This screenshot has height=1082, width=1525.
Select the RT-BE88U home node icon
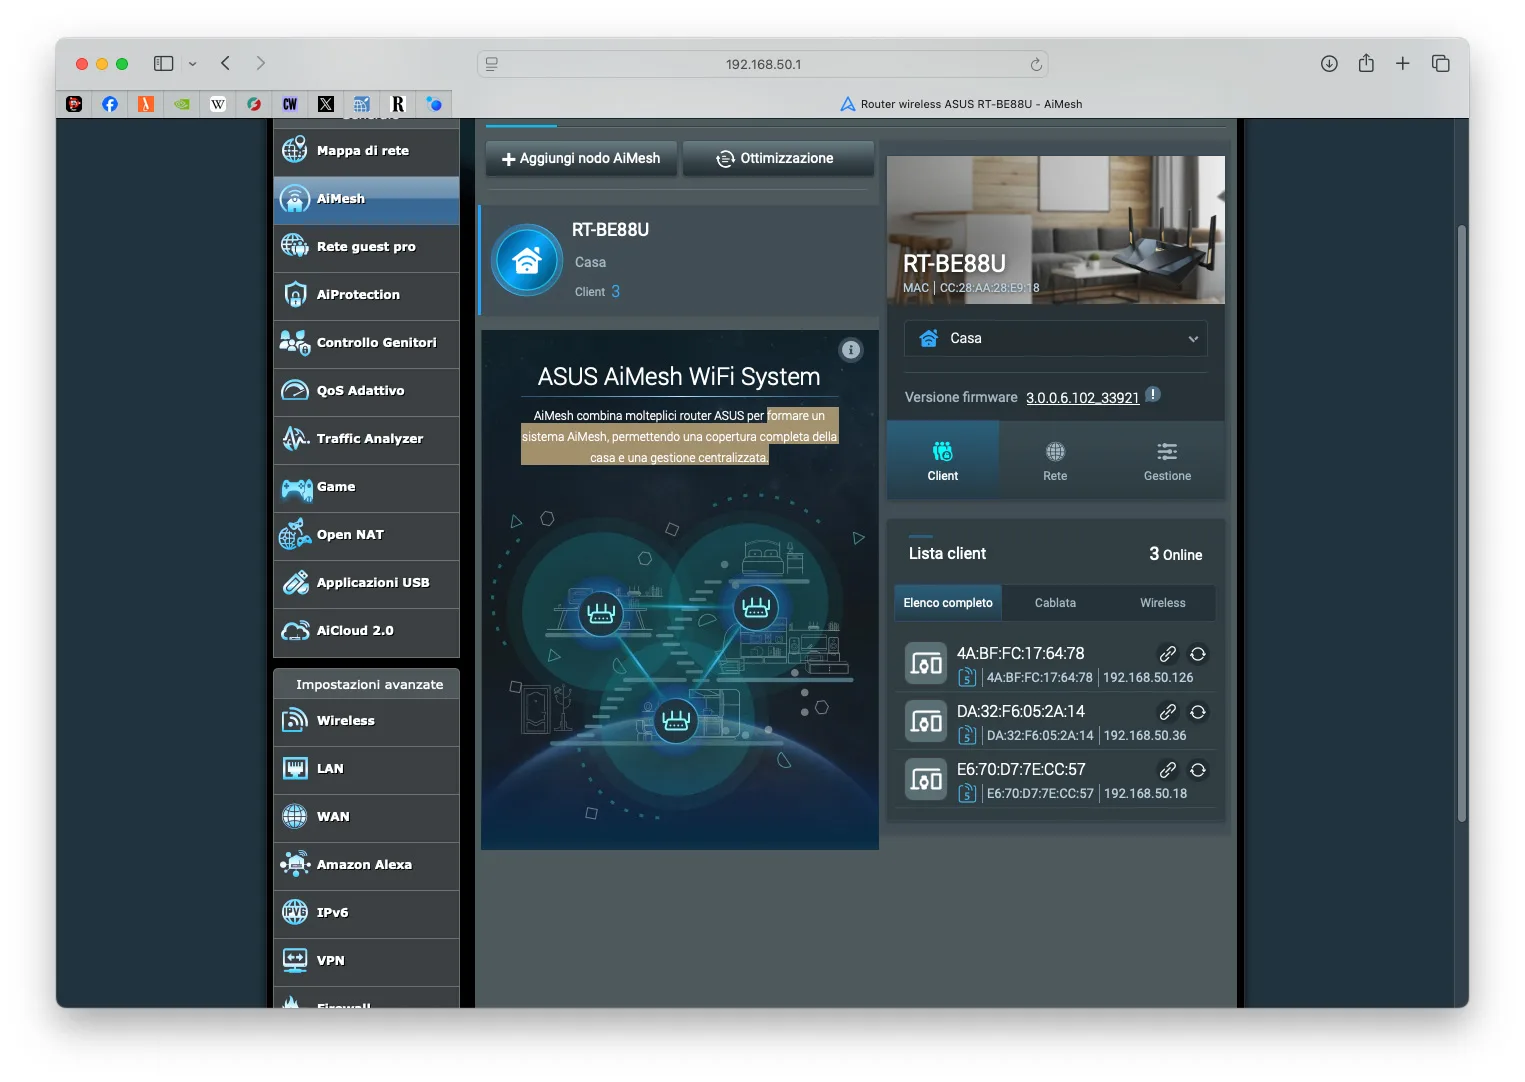tap(527, 260)
